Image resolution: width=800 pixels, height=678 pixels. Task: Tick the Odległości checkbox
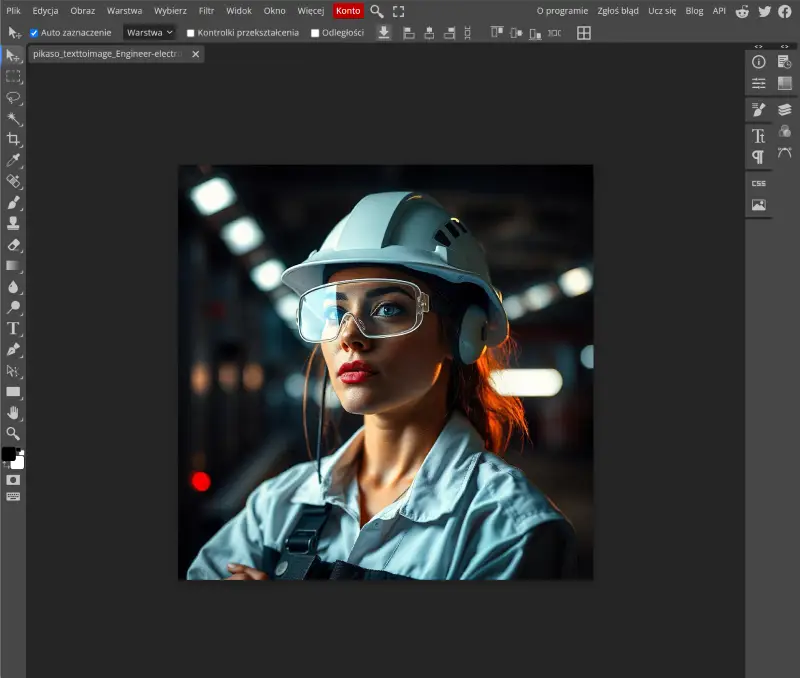315,33
